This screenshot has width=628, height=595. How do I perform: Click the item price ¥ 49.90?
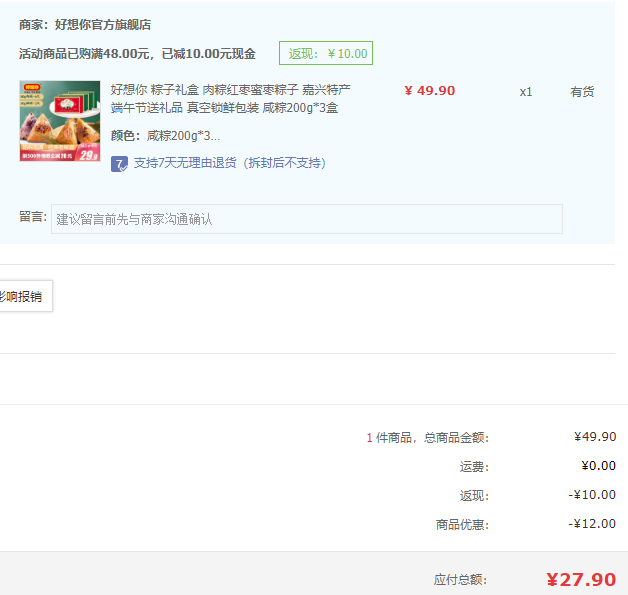[x=430, y=91]
